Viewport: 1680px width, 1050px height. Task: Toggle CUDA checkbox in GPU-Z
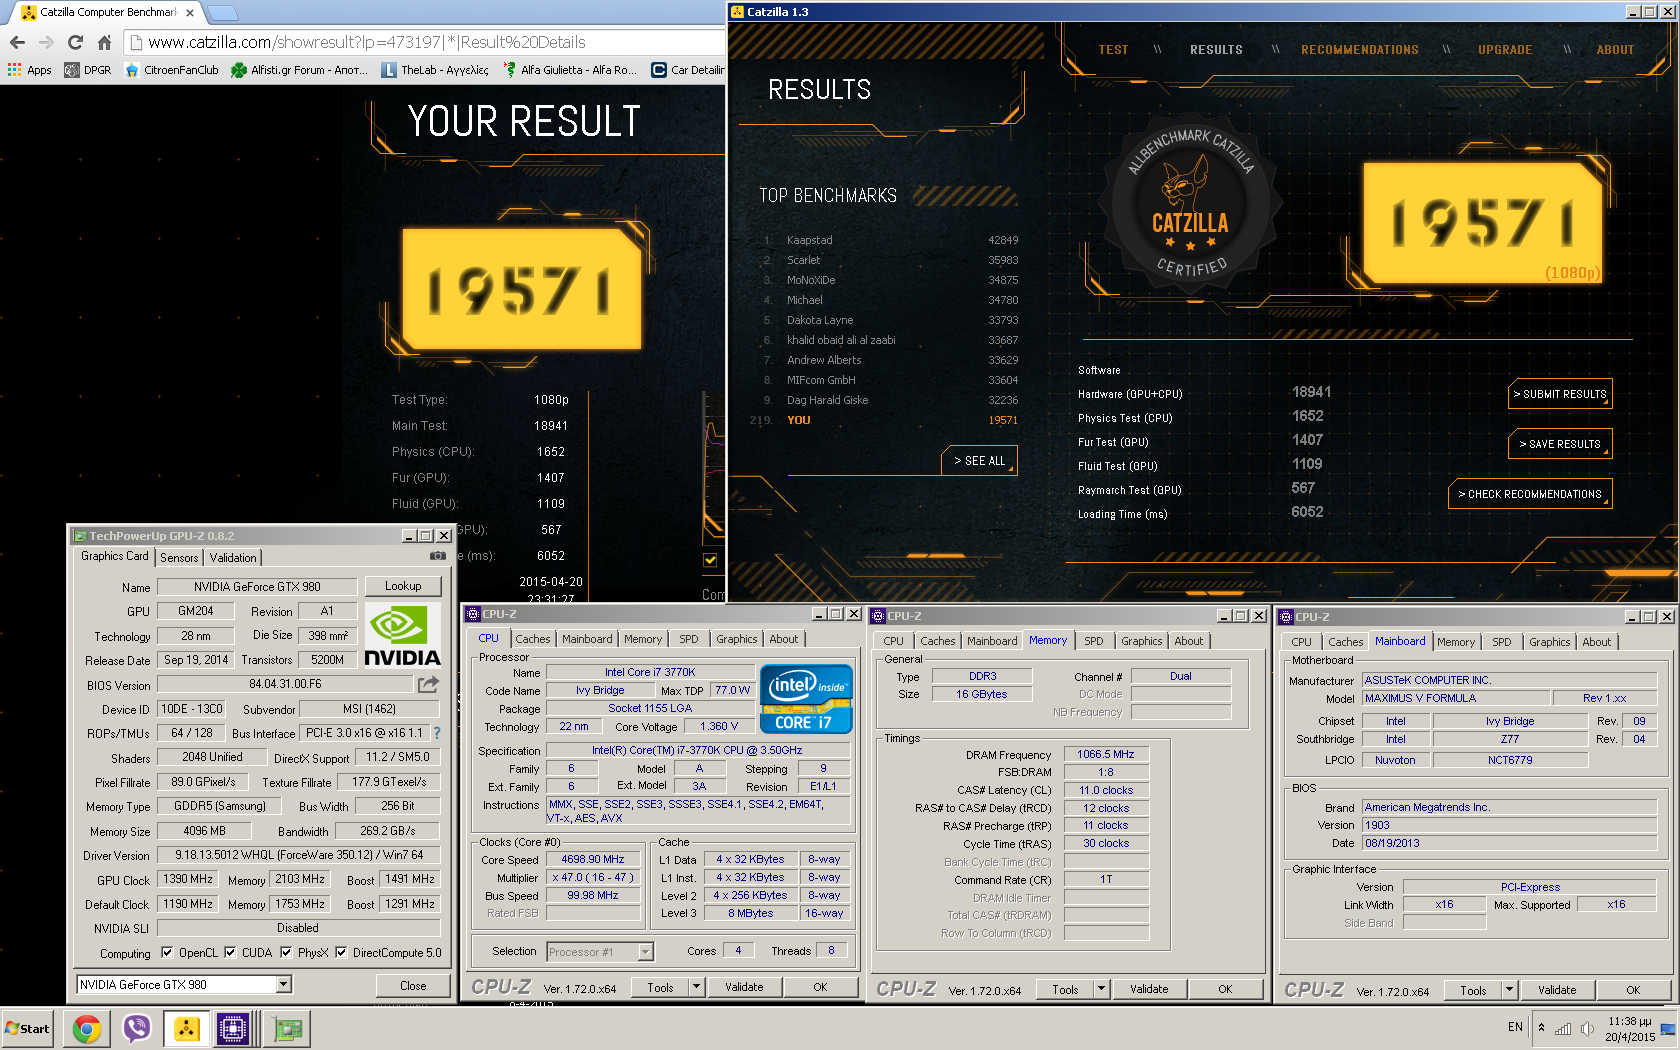pos(230,952)
